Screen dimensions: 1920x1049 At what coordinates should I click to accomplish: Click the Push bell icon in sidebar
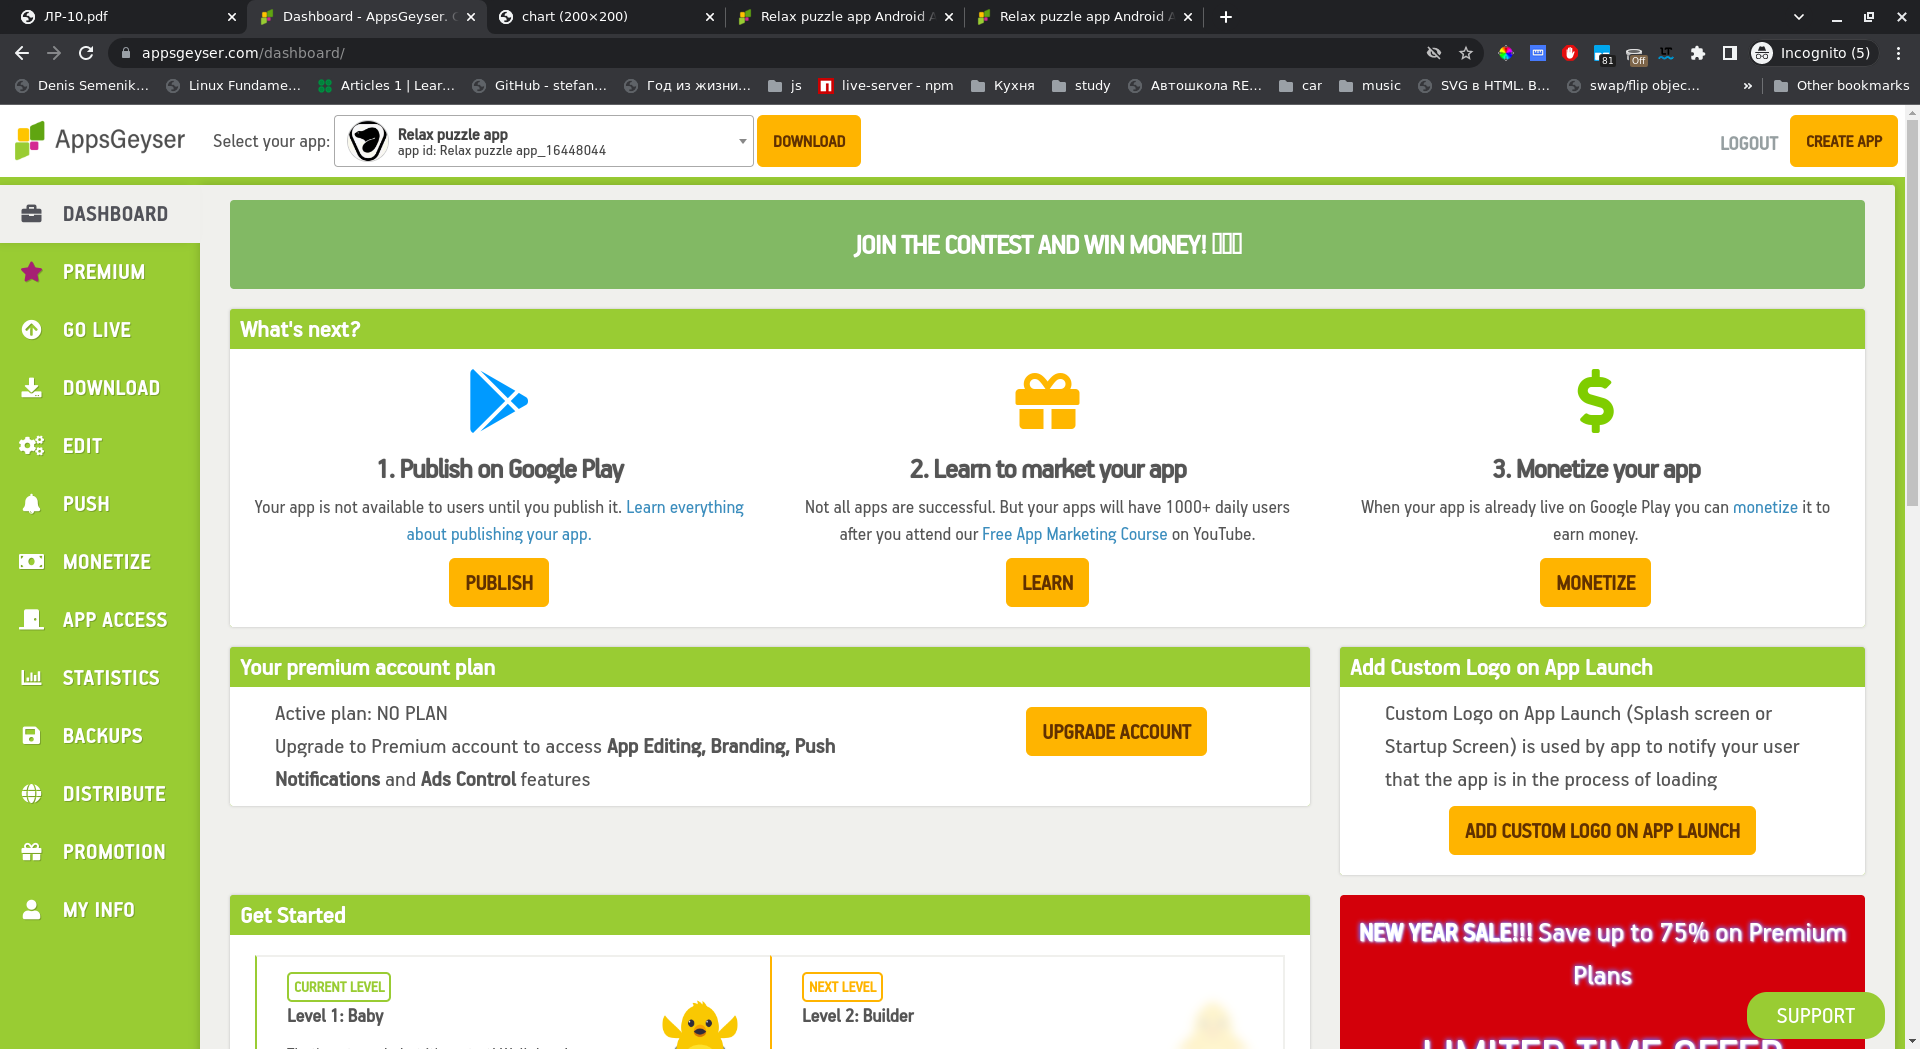(x=32, y=504)
